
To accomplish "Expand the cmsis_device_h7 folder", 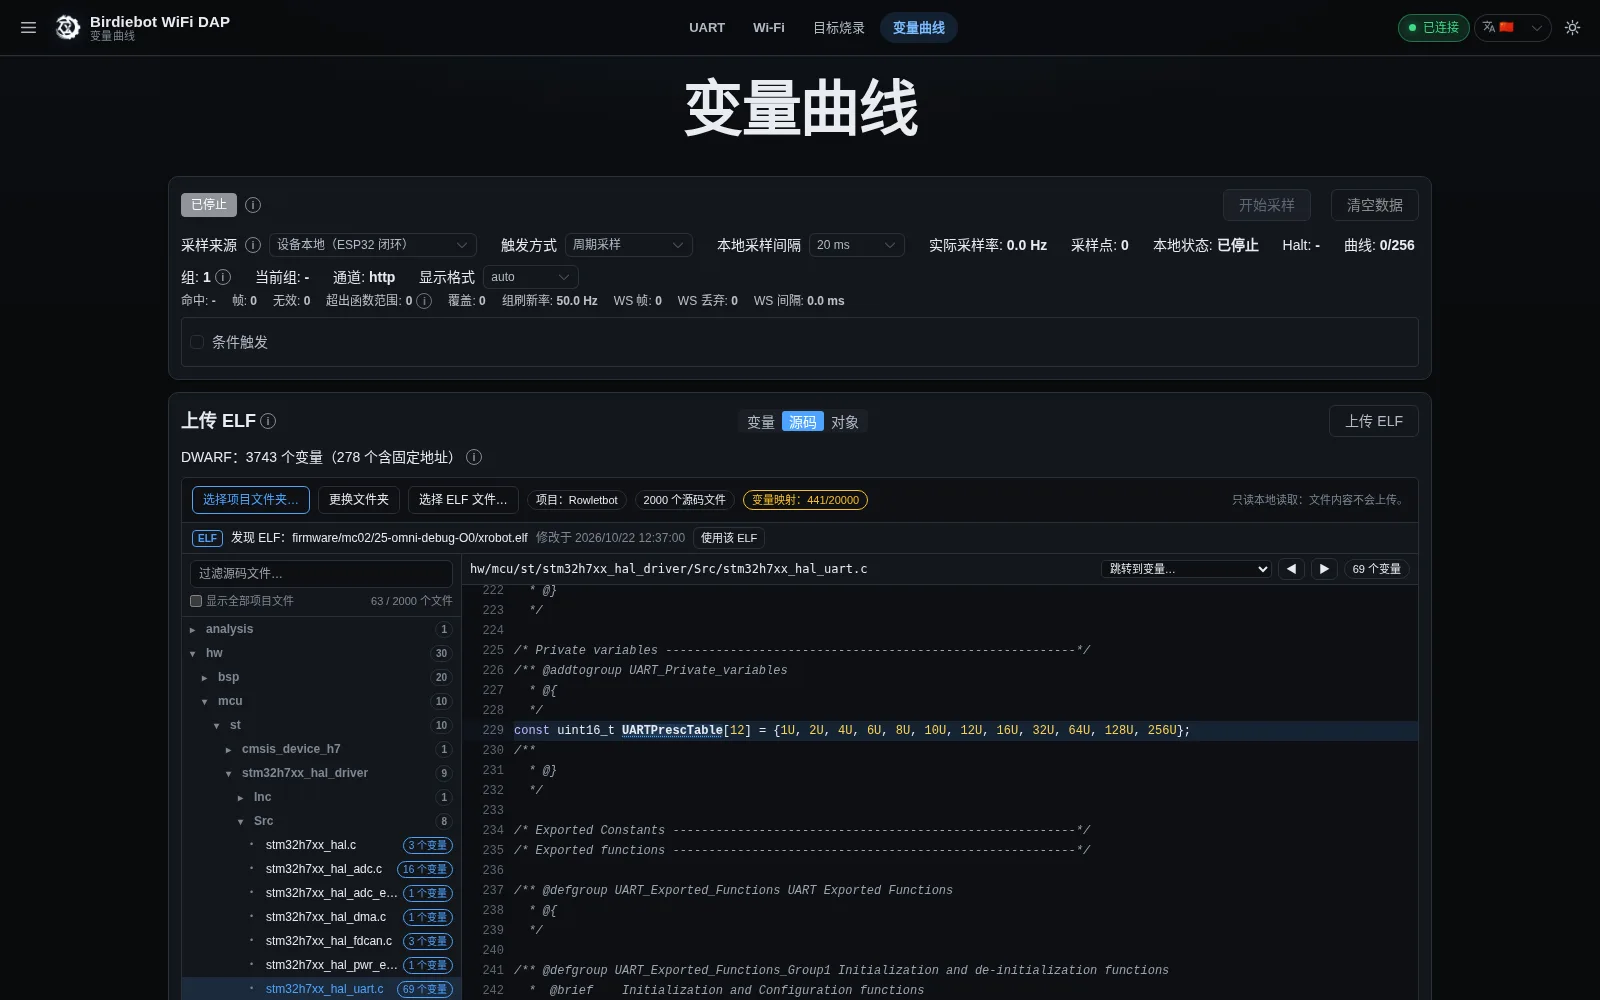I will tap(320, 749).
